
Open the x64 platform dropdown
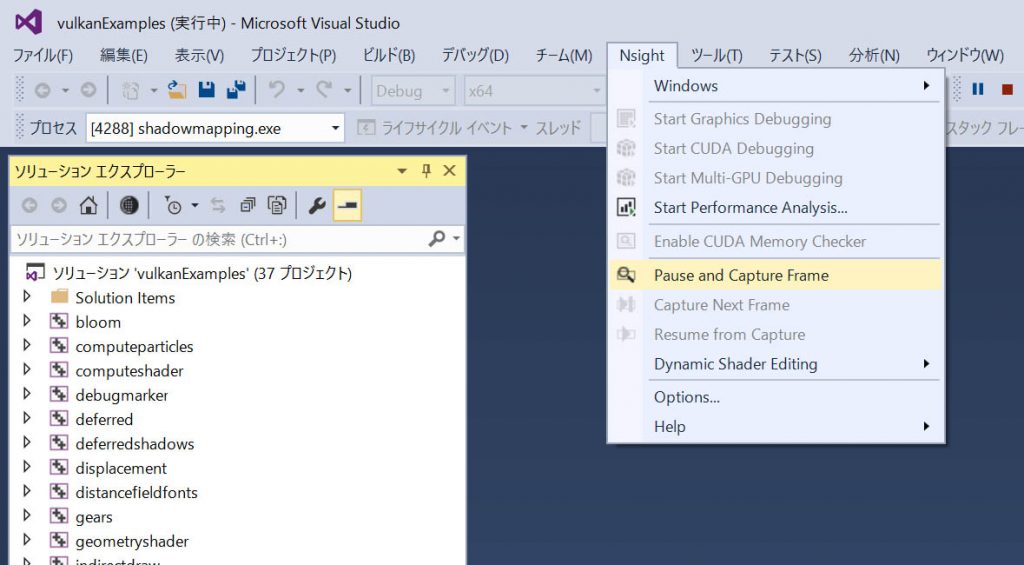click(534, 91)
